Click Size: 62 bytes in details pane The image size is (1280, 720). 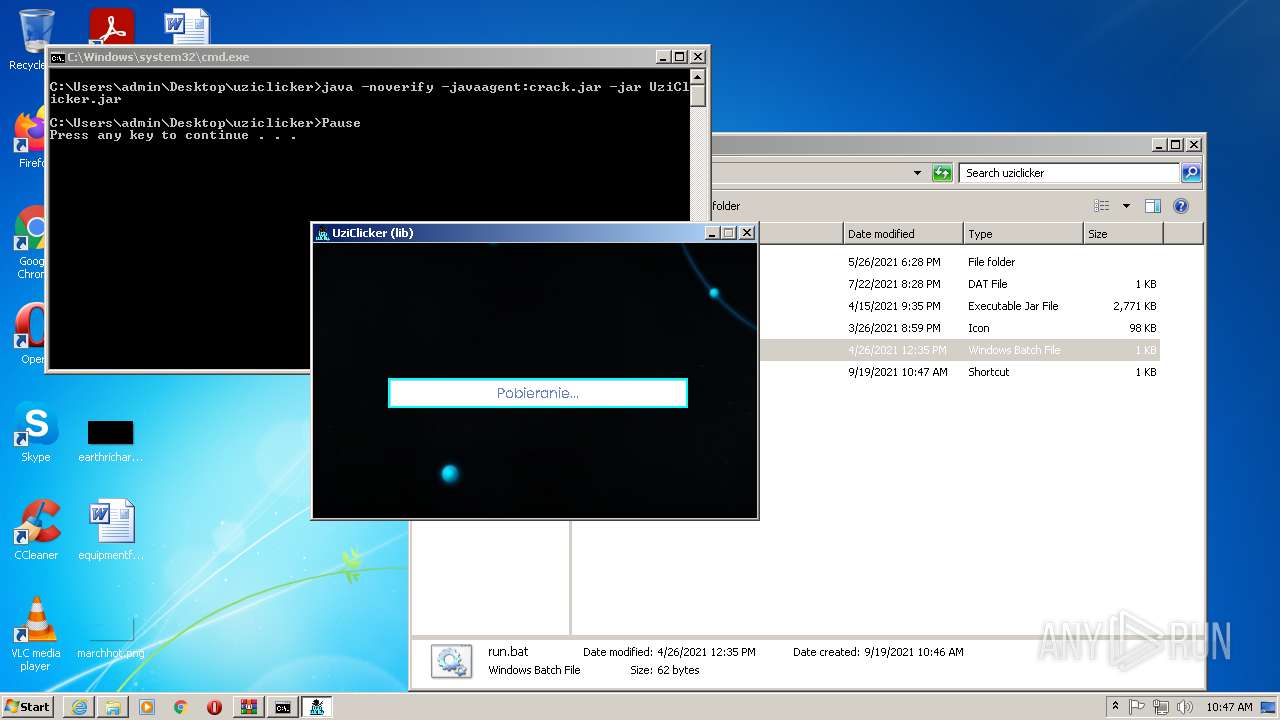665,670
